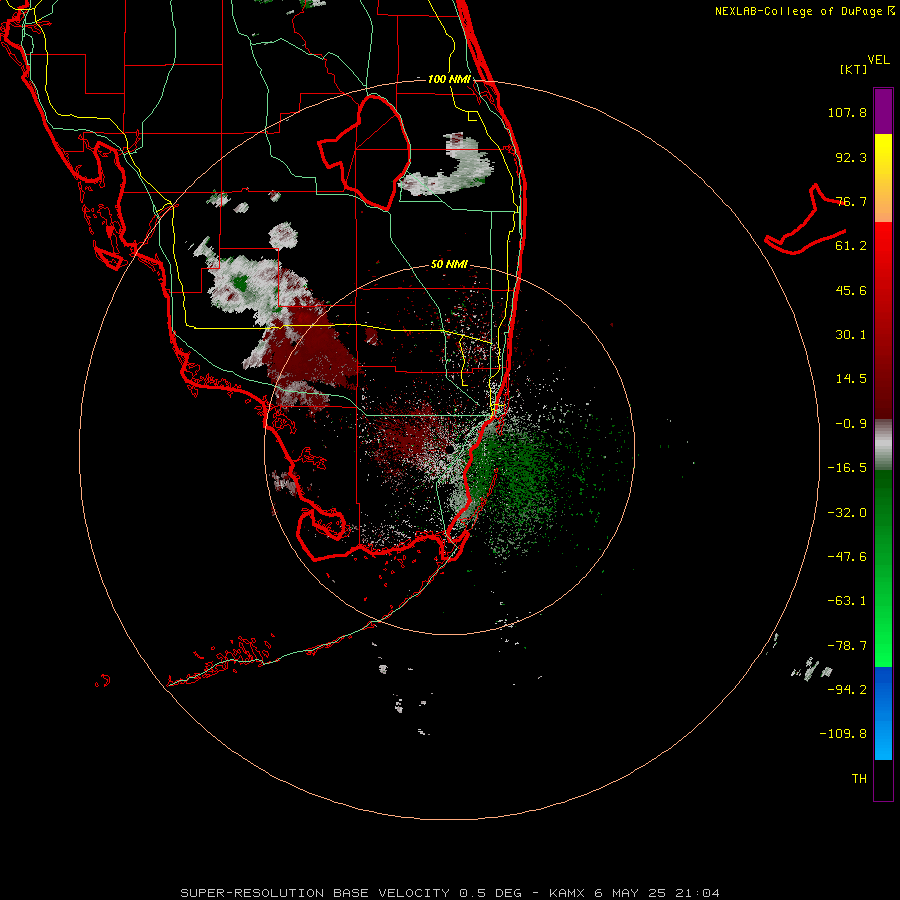Select the -32.0 legend value
This screenshot has width=900, height=900.
coord(847,513)
